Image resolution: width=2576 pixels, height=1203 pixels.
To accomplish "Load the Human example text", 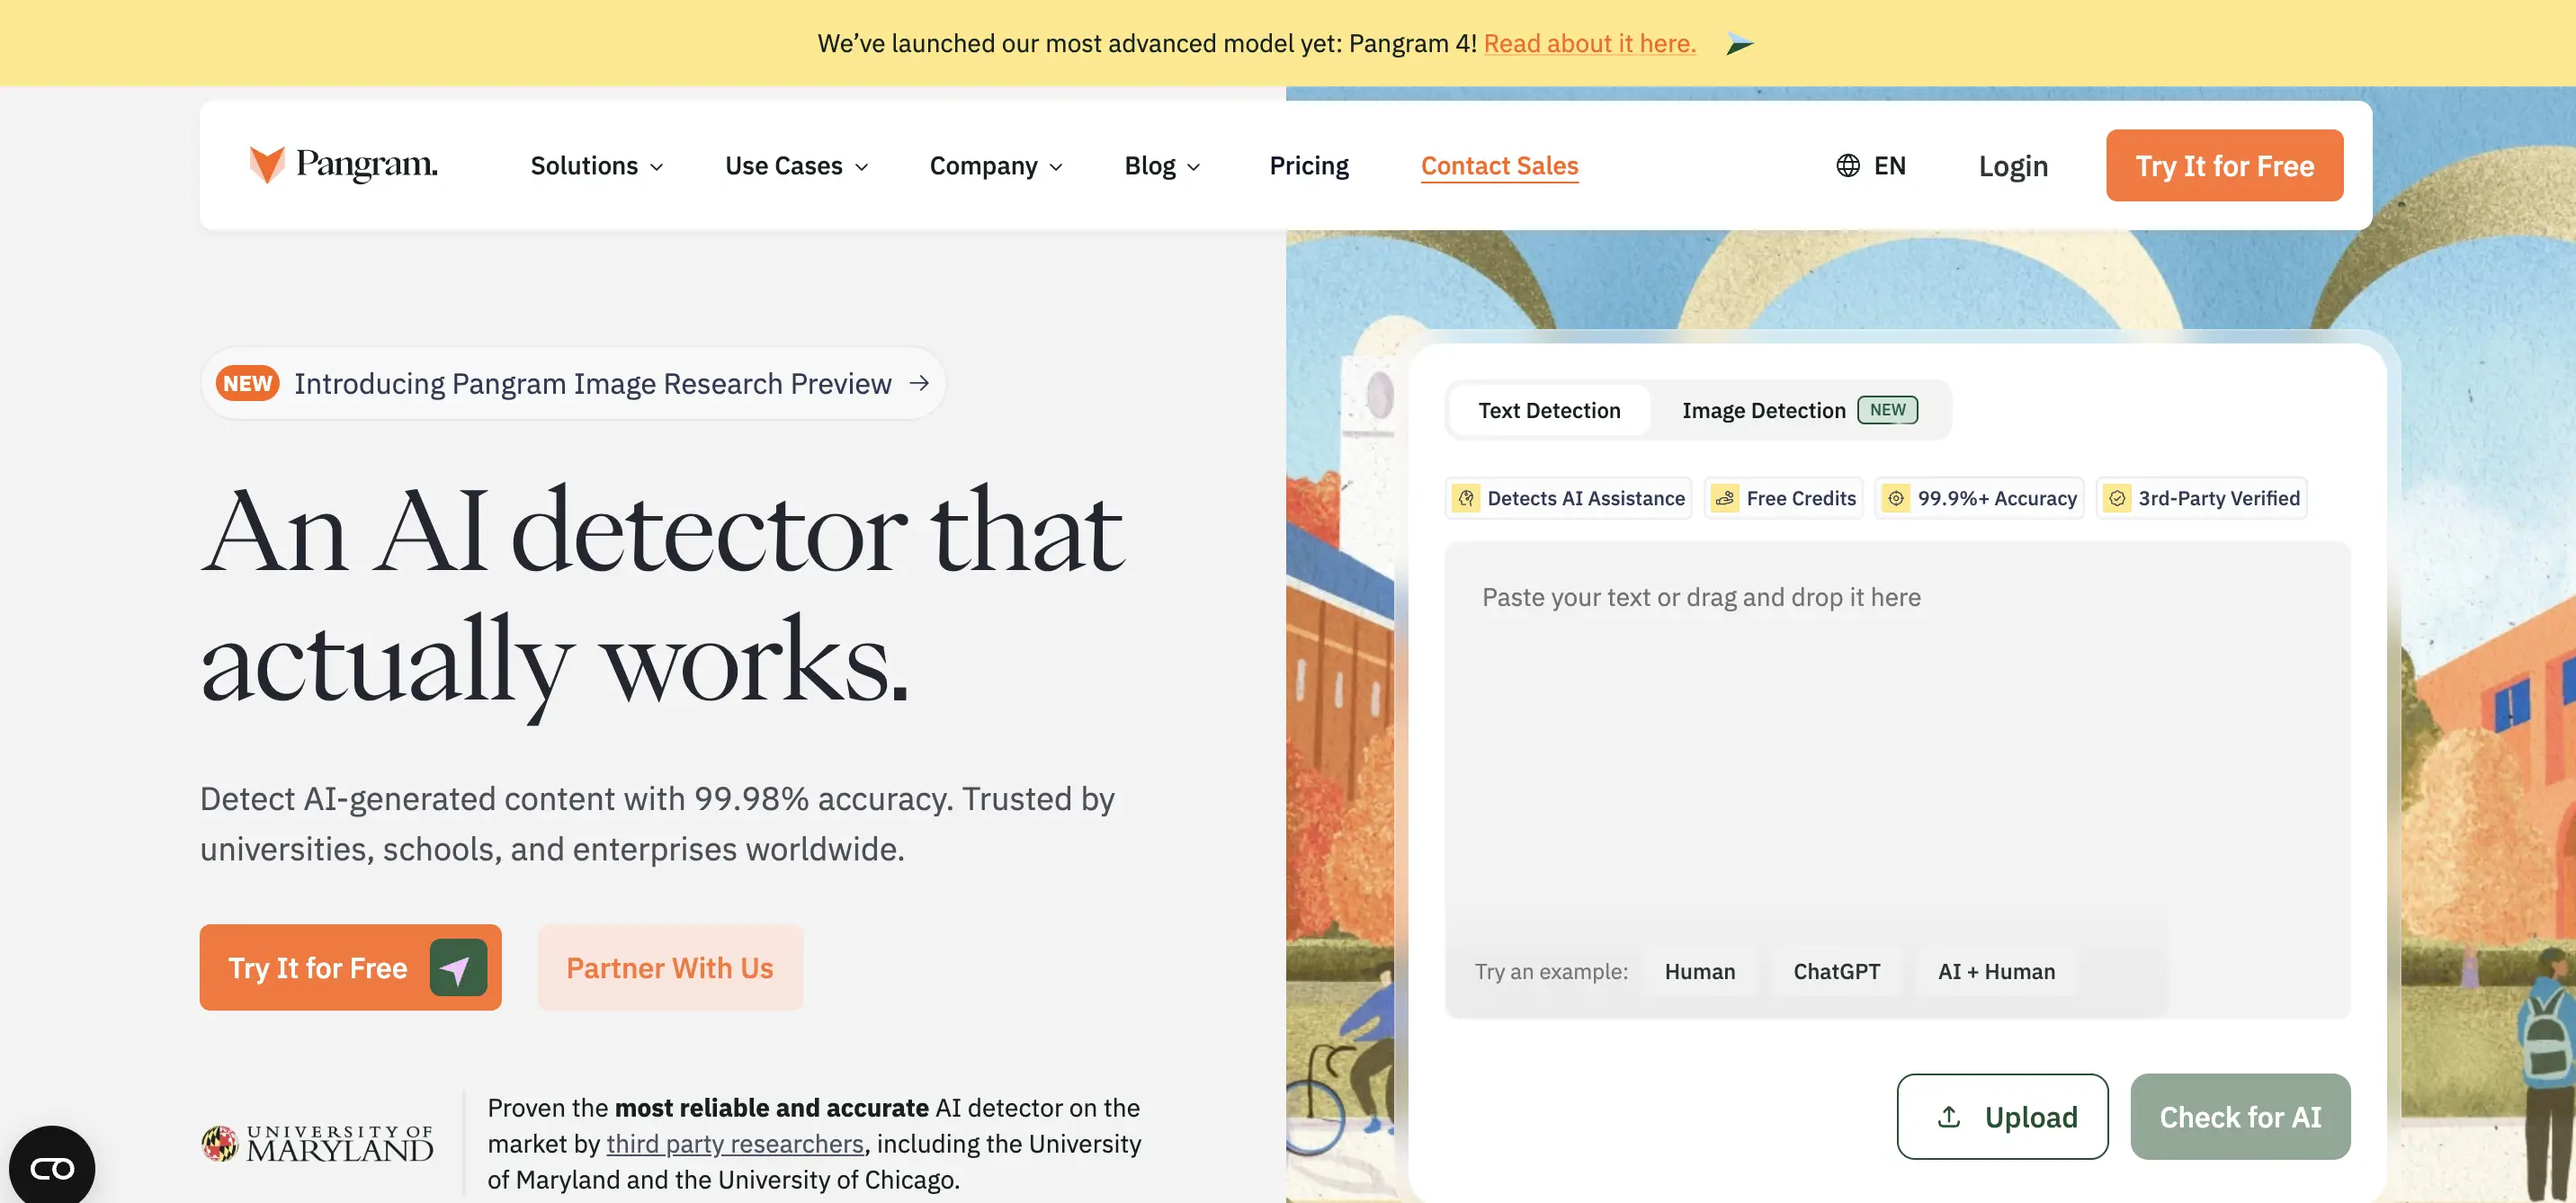I will click(1699, 971).
